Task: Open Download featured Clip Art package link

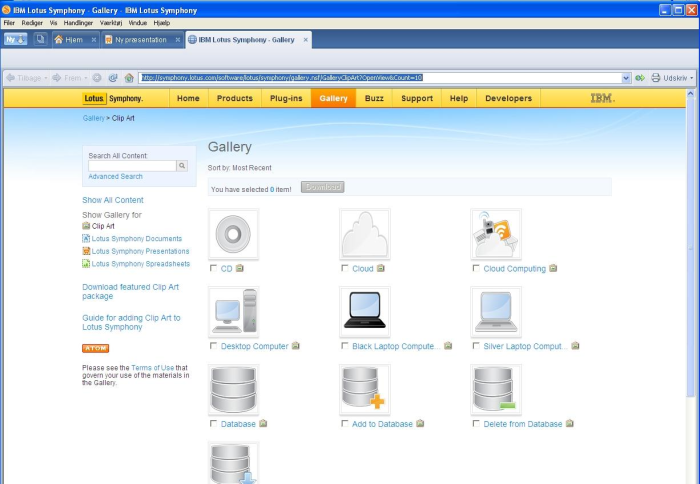Action: (130, 292)
